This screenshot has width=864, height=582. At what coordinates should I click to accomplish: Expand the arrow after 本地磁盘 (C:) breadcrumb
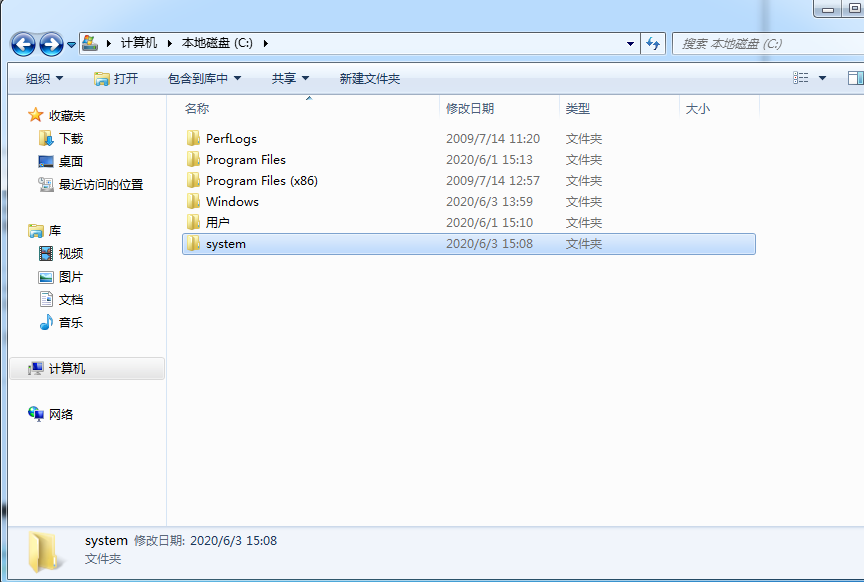266,43
